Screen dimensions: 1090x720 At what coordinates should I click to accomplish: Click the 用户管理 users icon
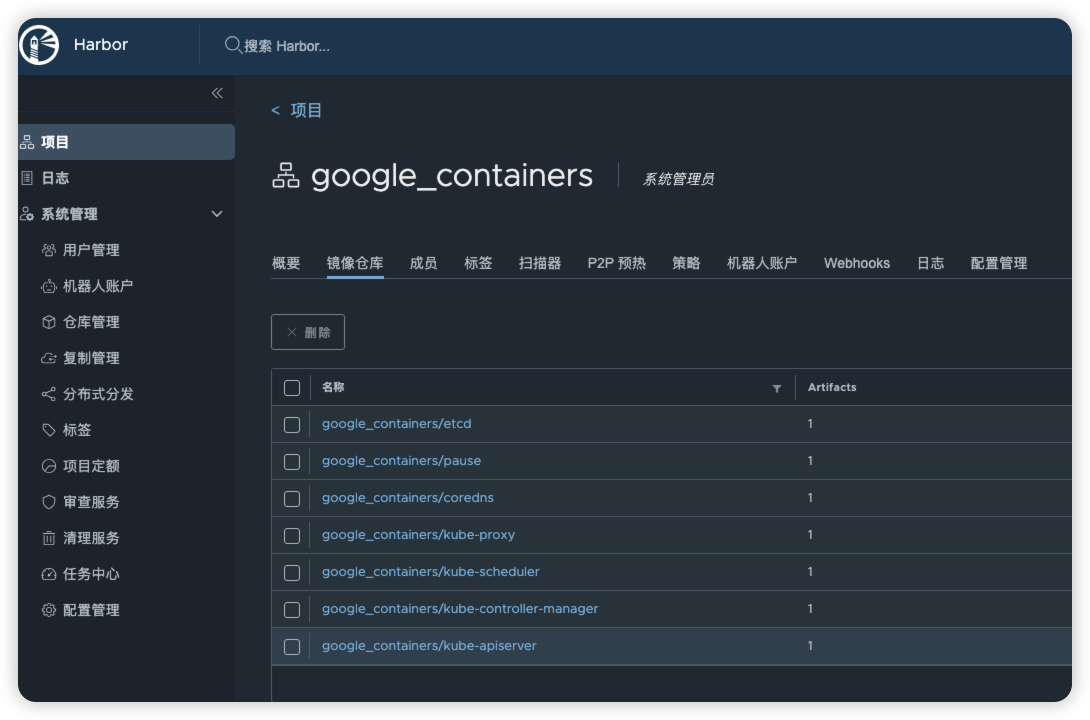coord(49,250)
